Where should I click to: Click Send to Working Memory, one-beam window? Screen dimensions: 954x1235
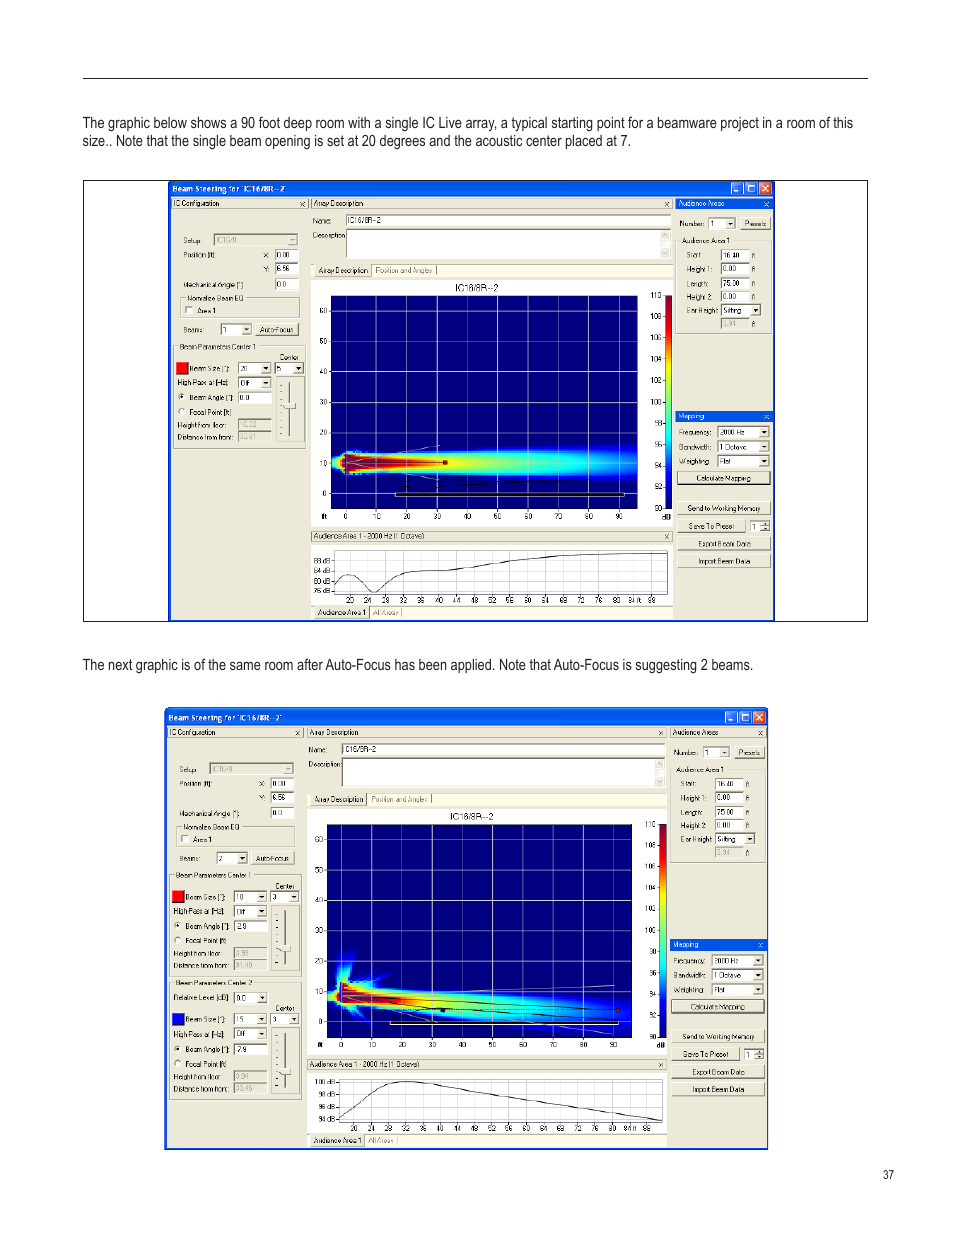pyautogui.click(x=724, y=509)
